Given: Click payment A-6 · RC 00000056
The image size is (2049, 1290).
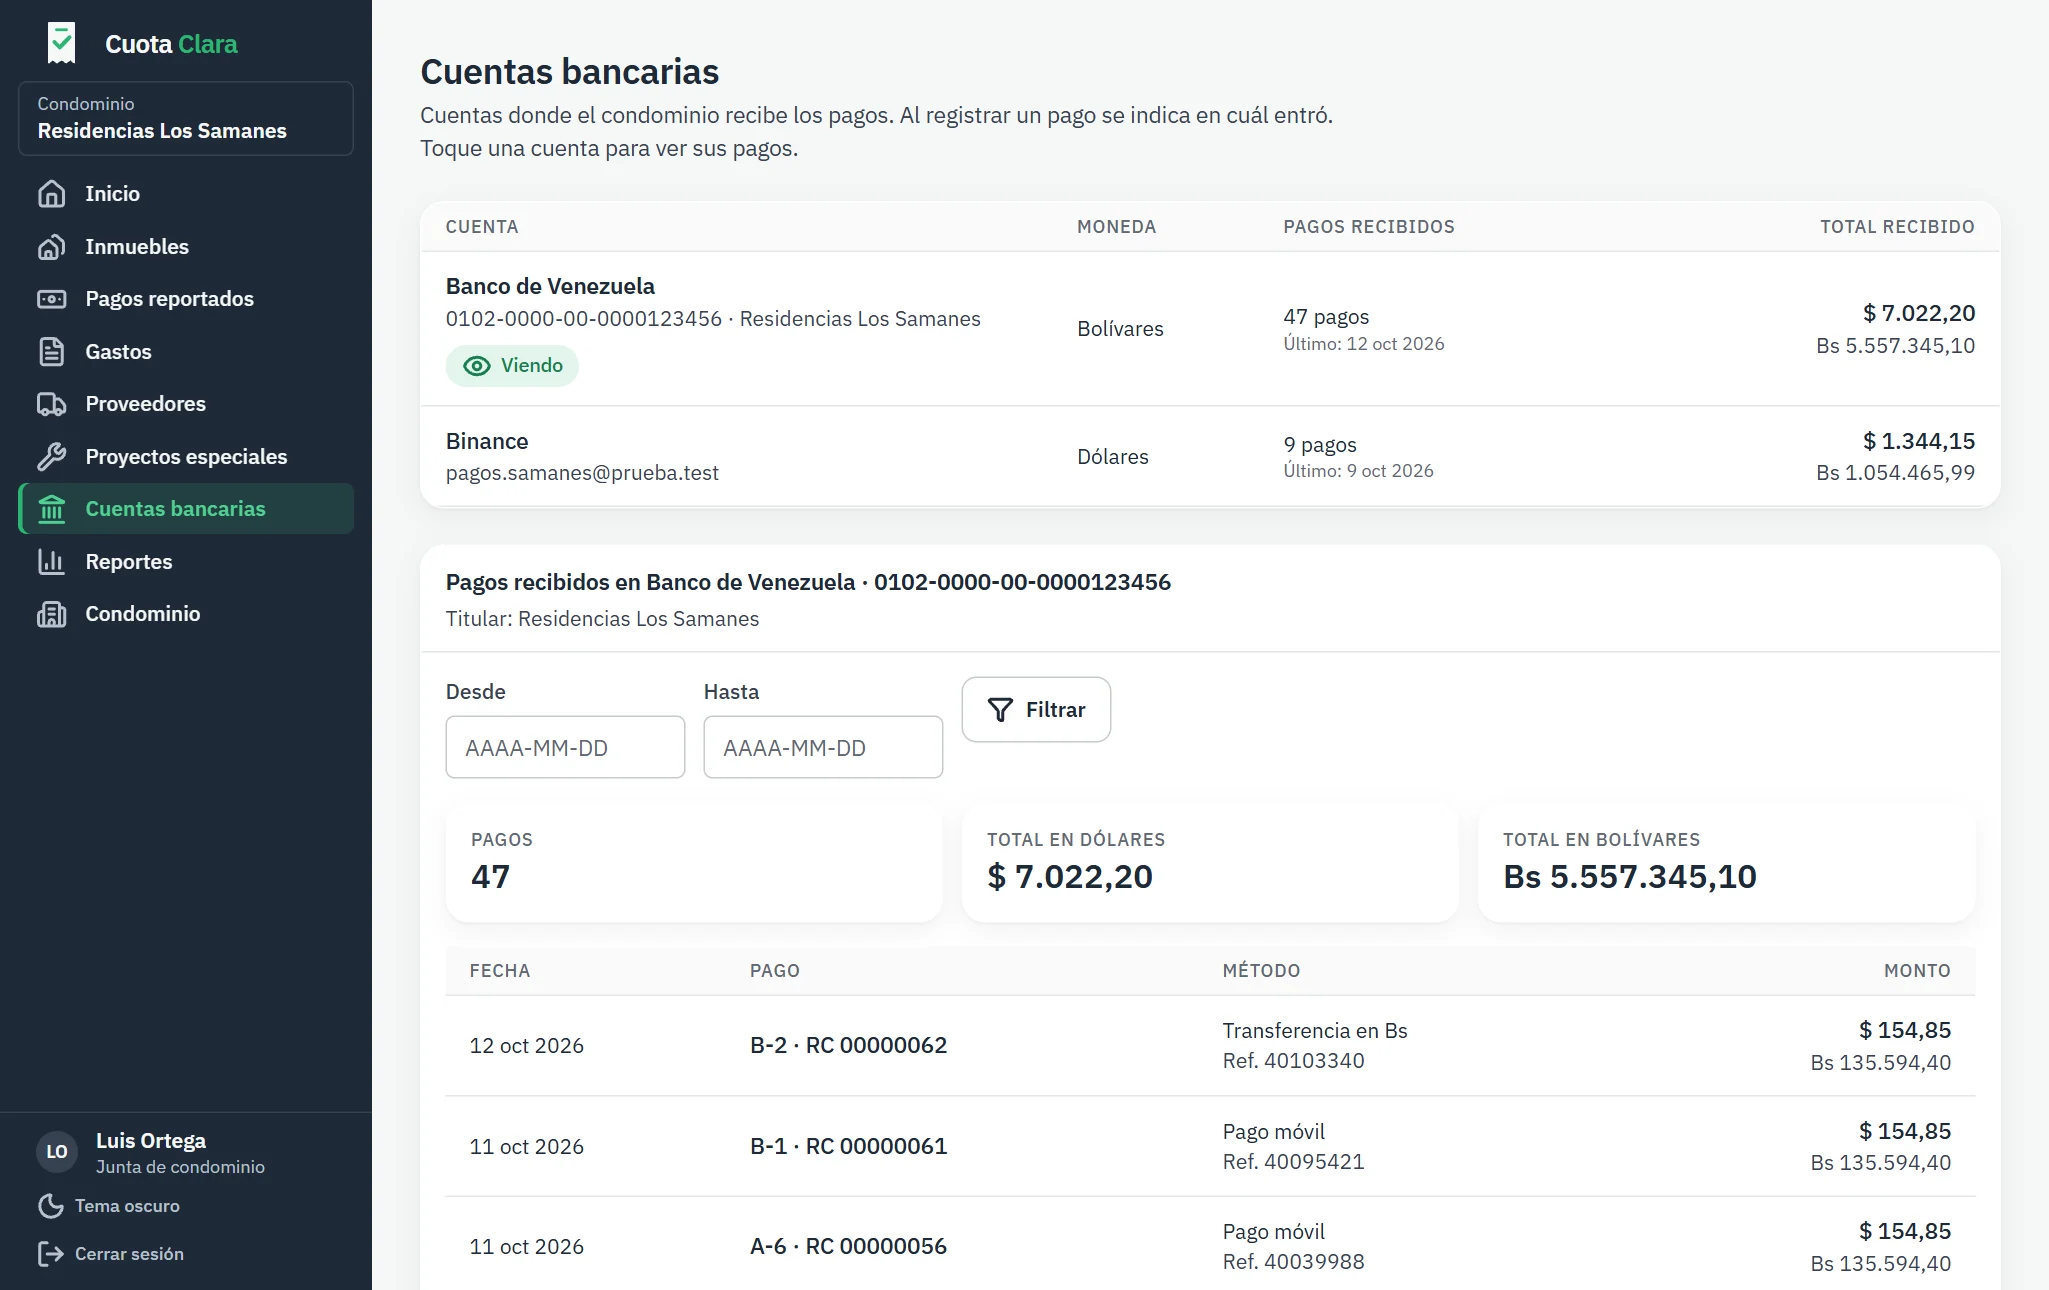Looking at the screenshot, I should point(848,1247).
